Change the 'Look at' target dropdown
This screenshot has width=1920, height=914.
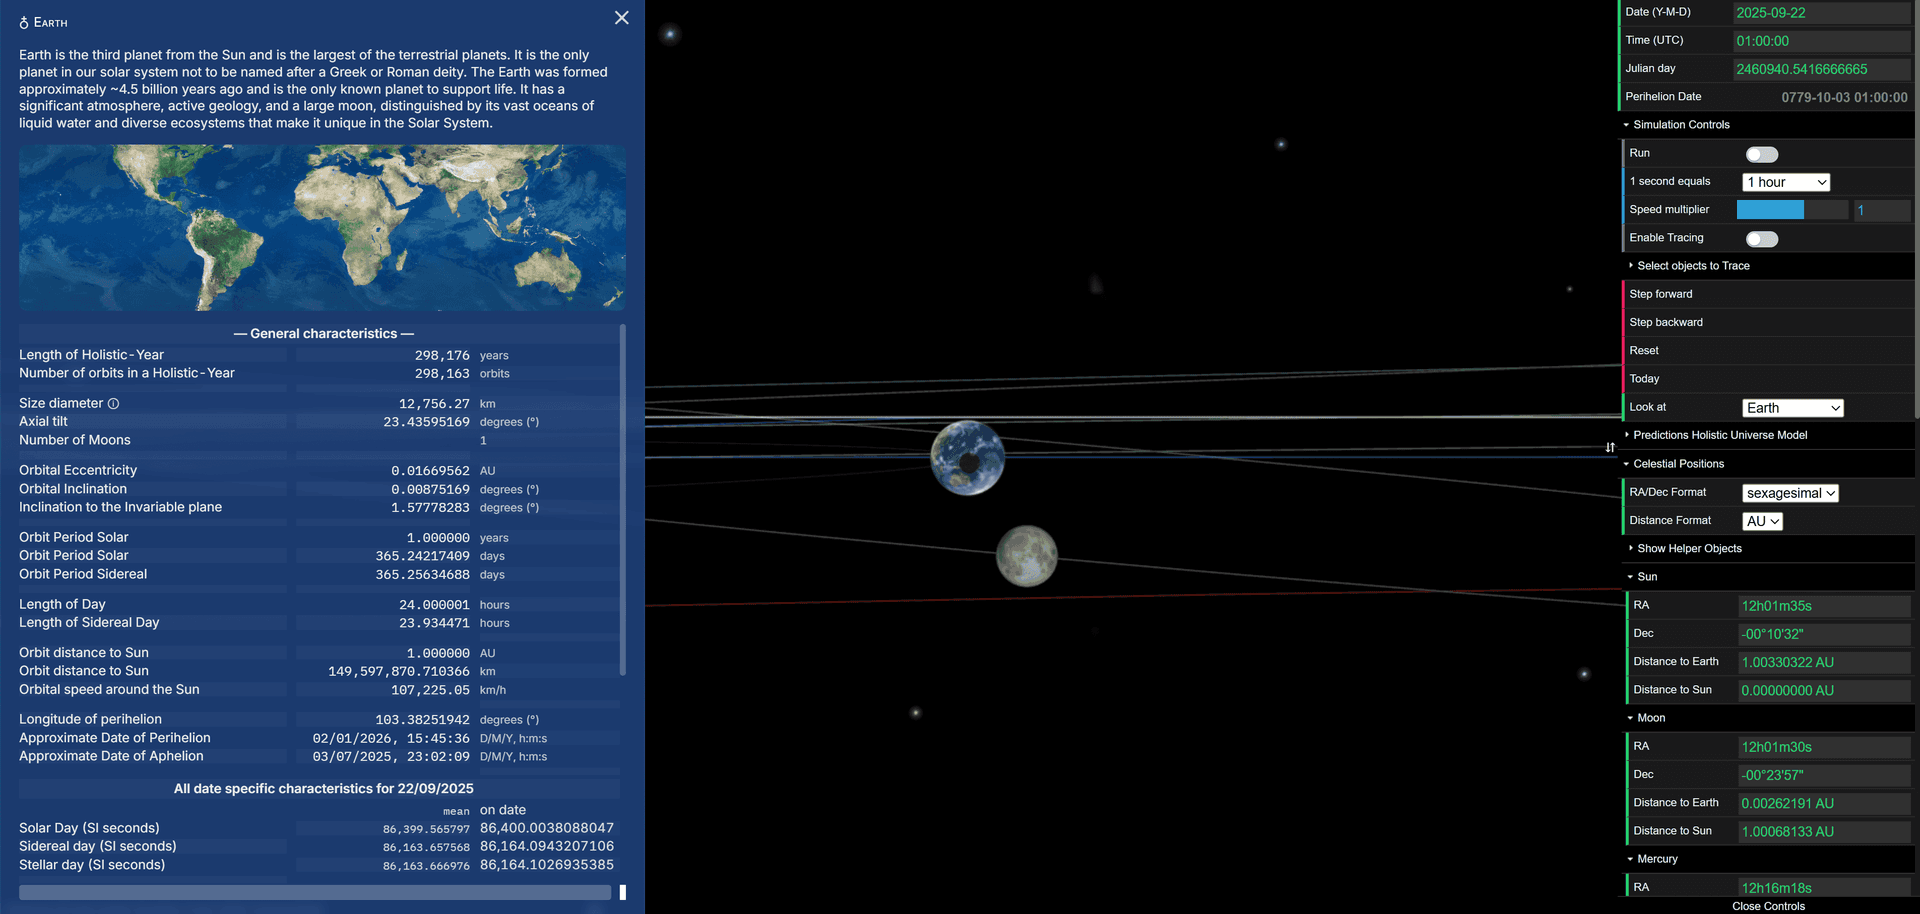[1792, 408]
